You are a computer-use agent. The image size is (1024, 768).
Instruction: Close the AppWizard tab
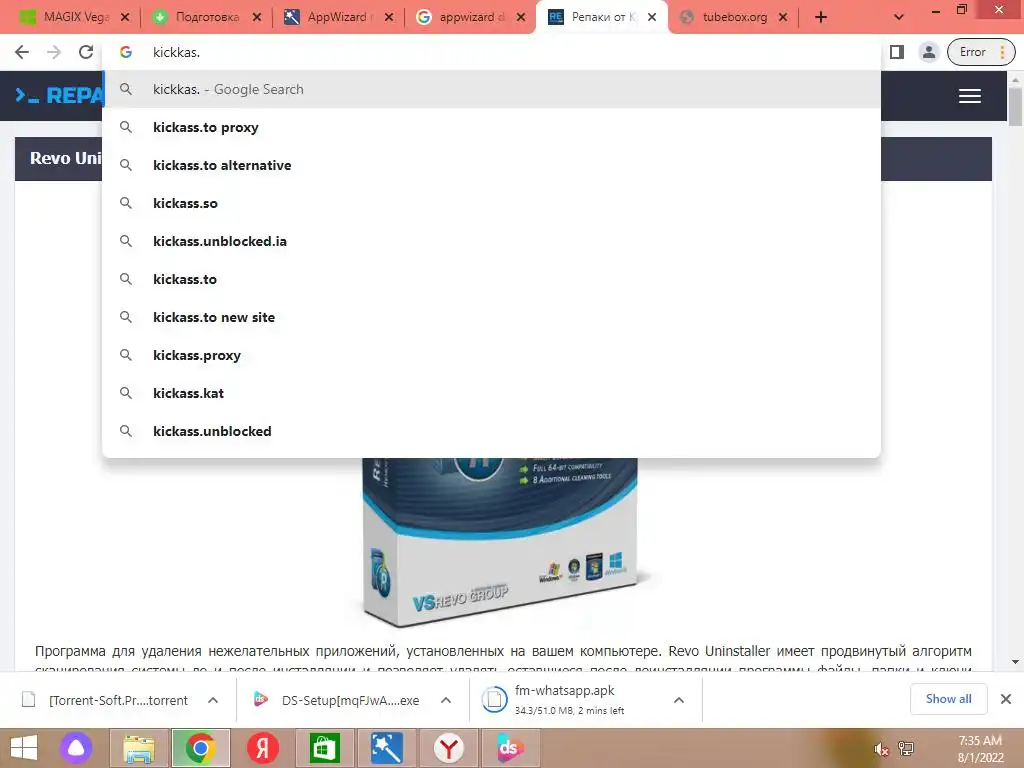[389, 18]
